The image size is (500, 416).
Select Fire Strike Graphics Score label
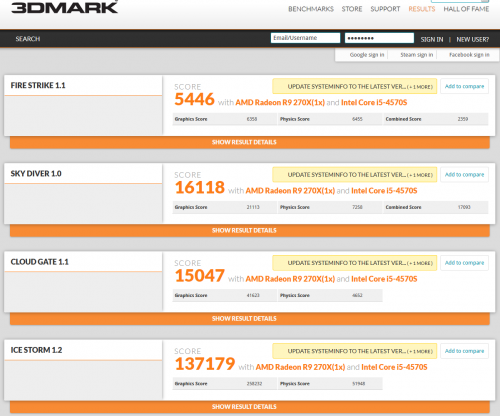coord(191,119)
